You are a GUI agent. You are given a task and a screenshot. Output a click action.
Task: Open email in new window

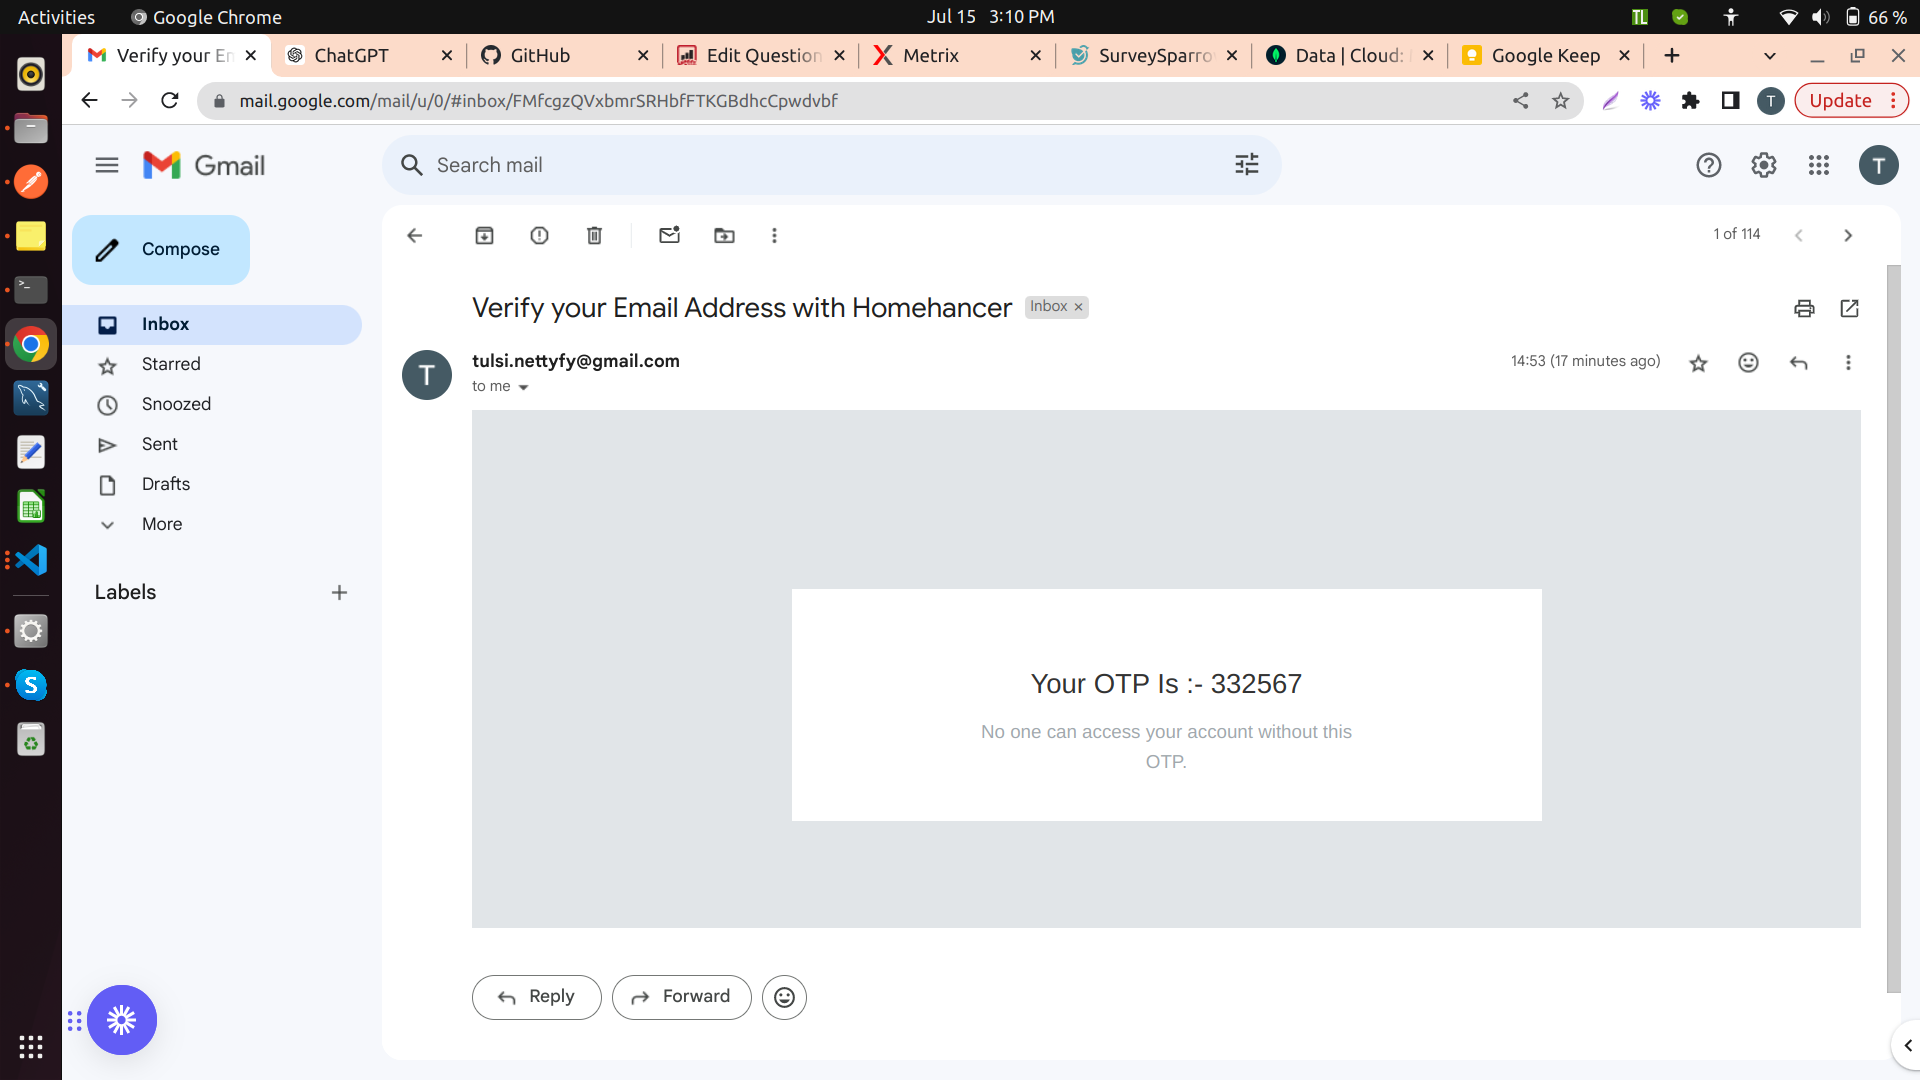[1849, 309]
